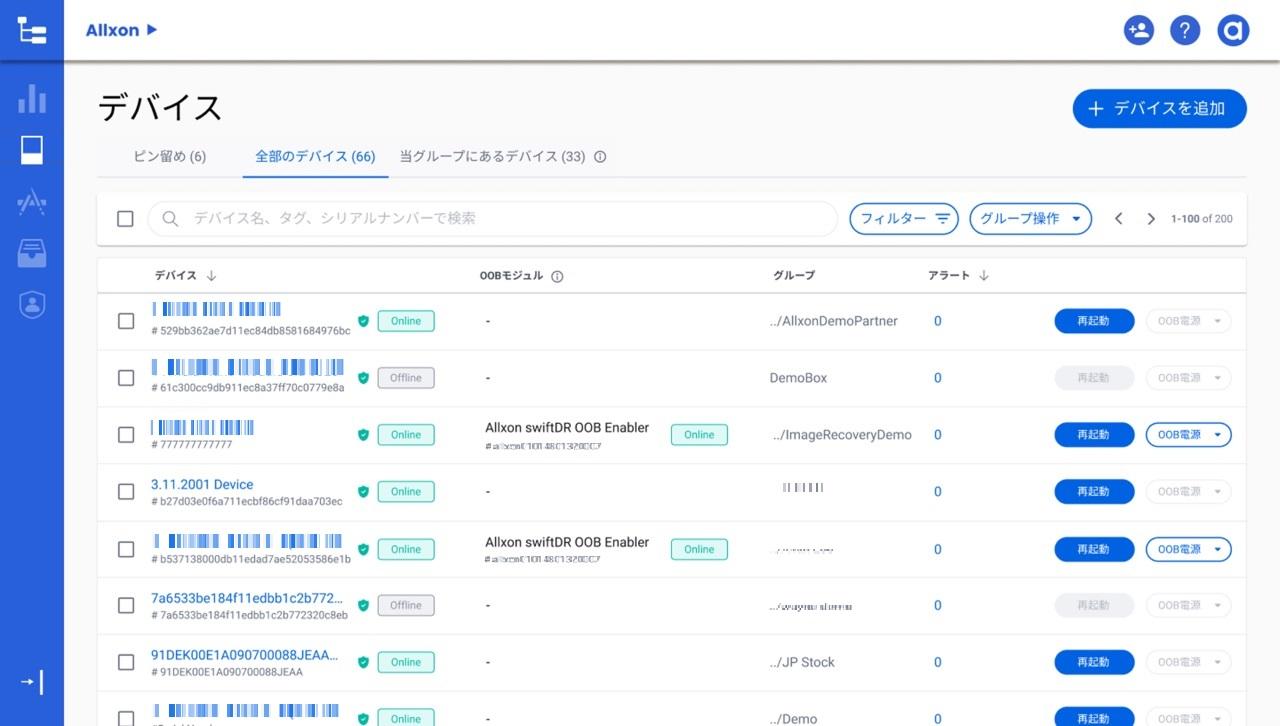The width and height of the screenshot is (1280, 726).
Task: Open 7a6533be184f11edbb1c2b772 device link
Action: pyautogui.click(x=247, y=598)
